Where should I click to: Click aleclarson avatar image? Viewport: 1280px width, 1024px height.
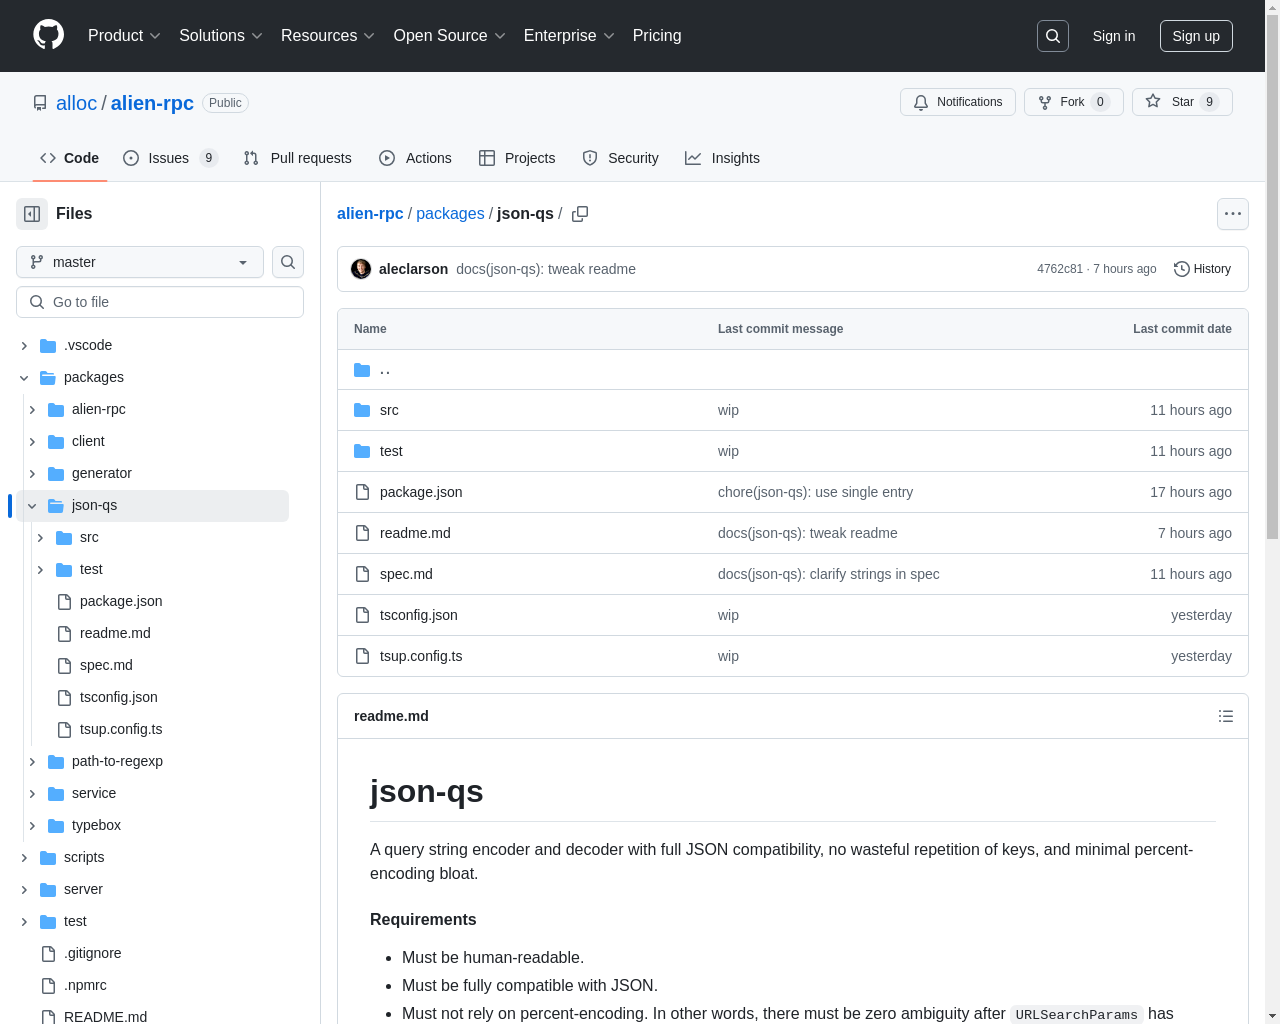[361, 269]
